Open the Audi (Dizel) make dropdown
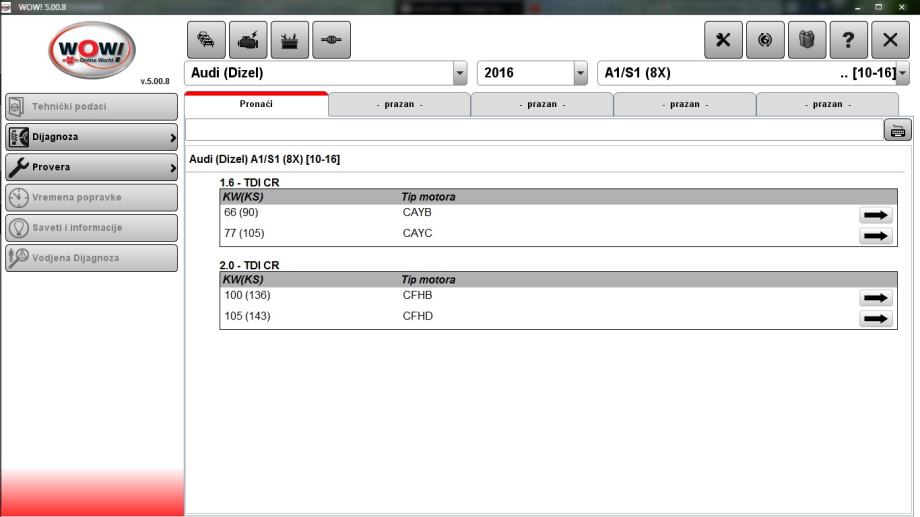The image size is (920, 517). point(460,73)
